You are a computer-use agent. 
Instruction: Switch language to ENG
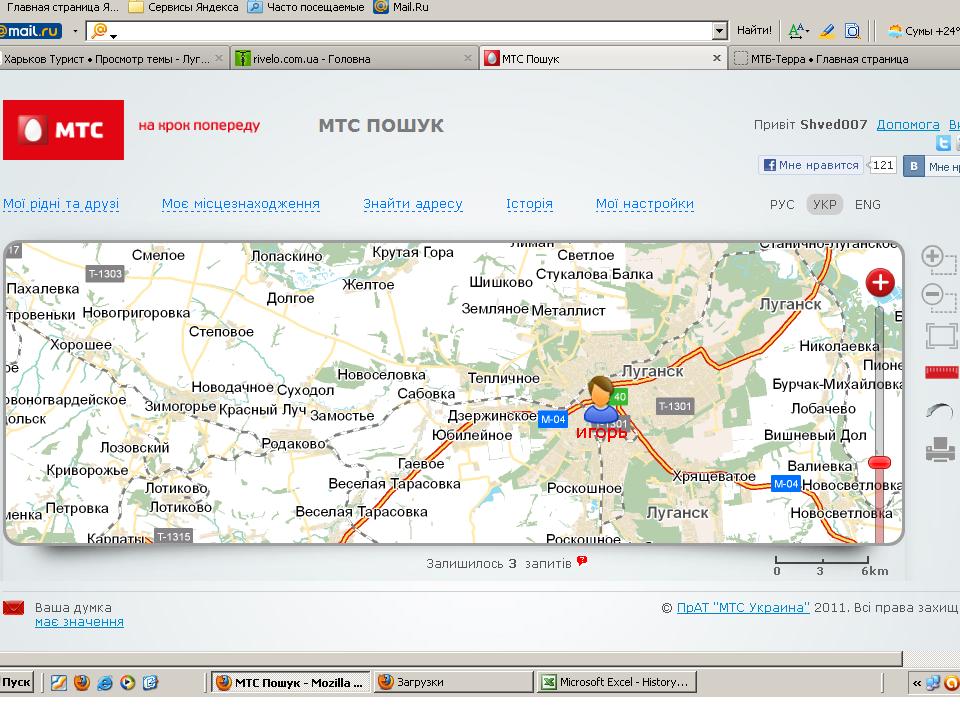(868, 204)
